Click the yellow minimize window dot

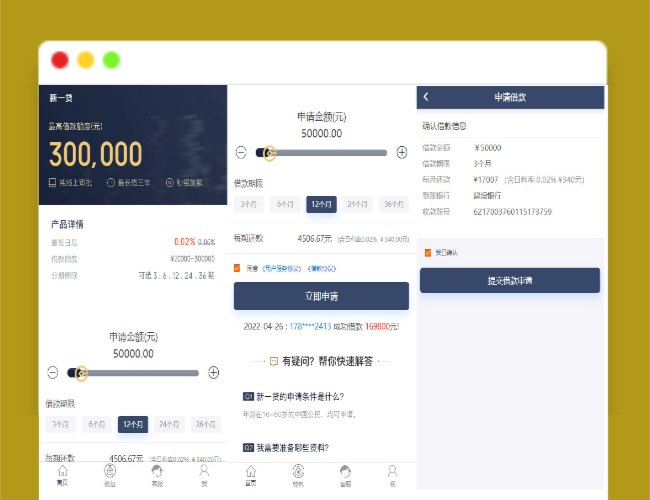pos(85,60)
